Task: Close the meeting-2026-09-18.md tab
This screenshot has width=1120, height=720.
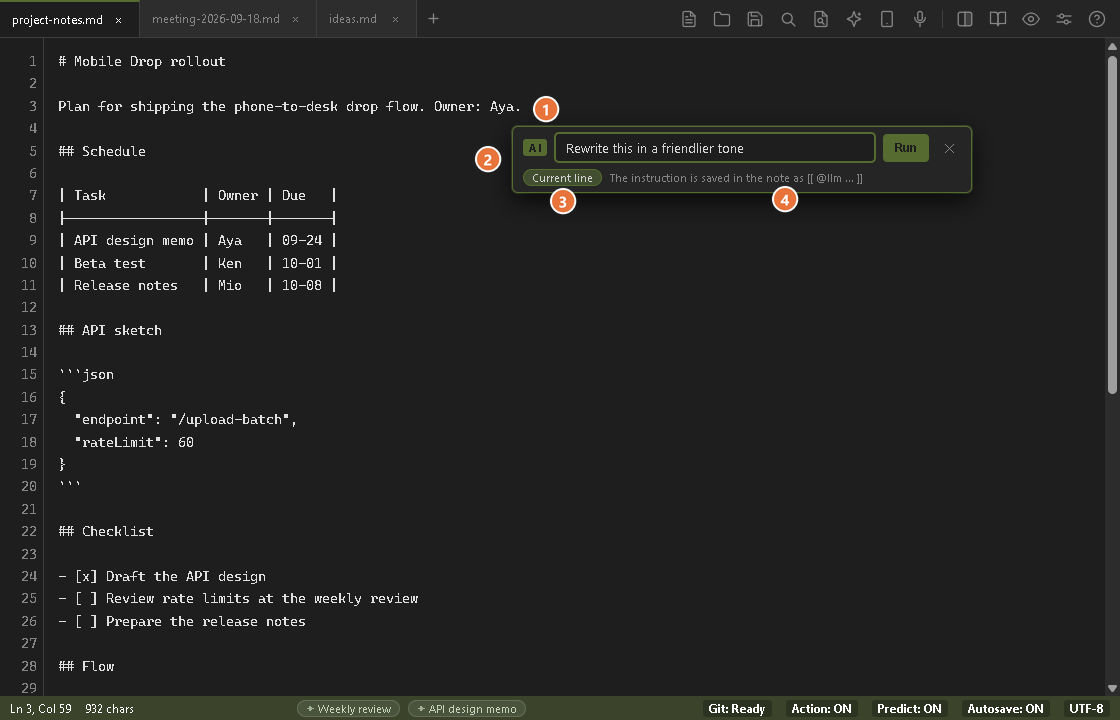Action: [296, 19]
